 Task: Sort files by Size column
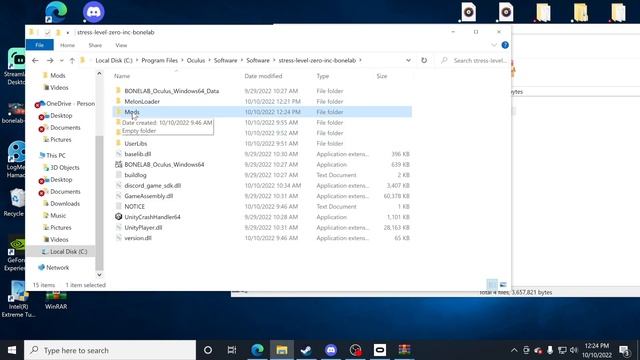coord(382,76)
